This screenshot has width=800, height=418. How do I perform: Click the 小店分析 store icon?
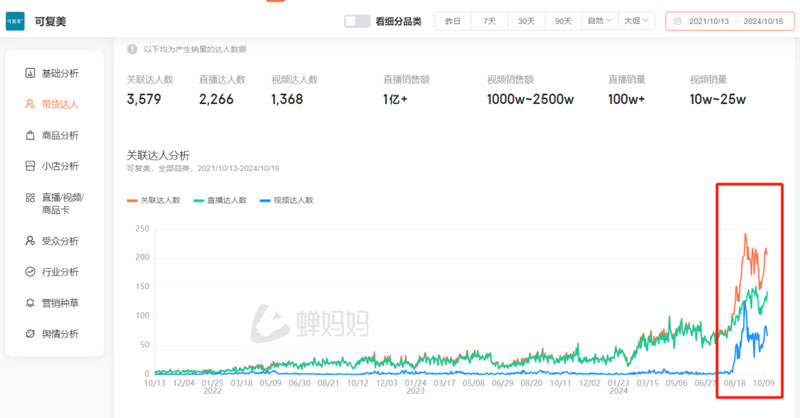click(x=31, y=166)
